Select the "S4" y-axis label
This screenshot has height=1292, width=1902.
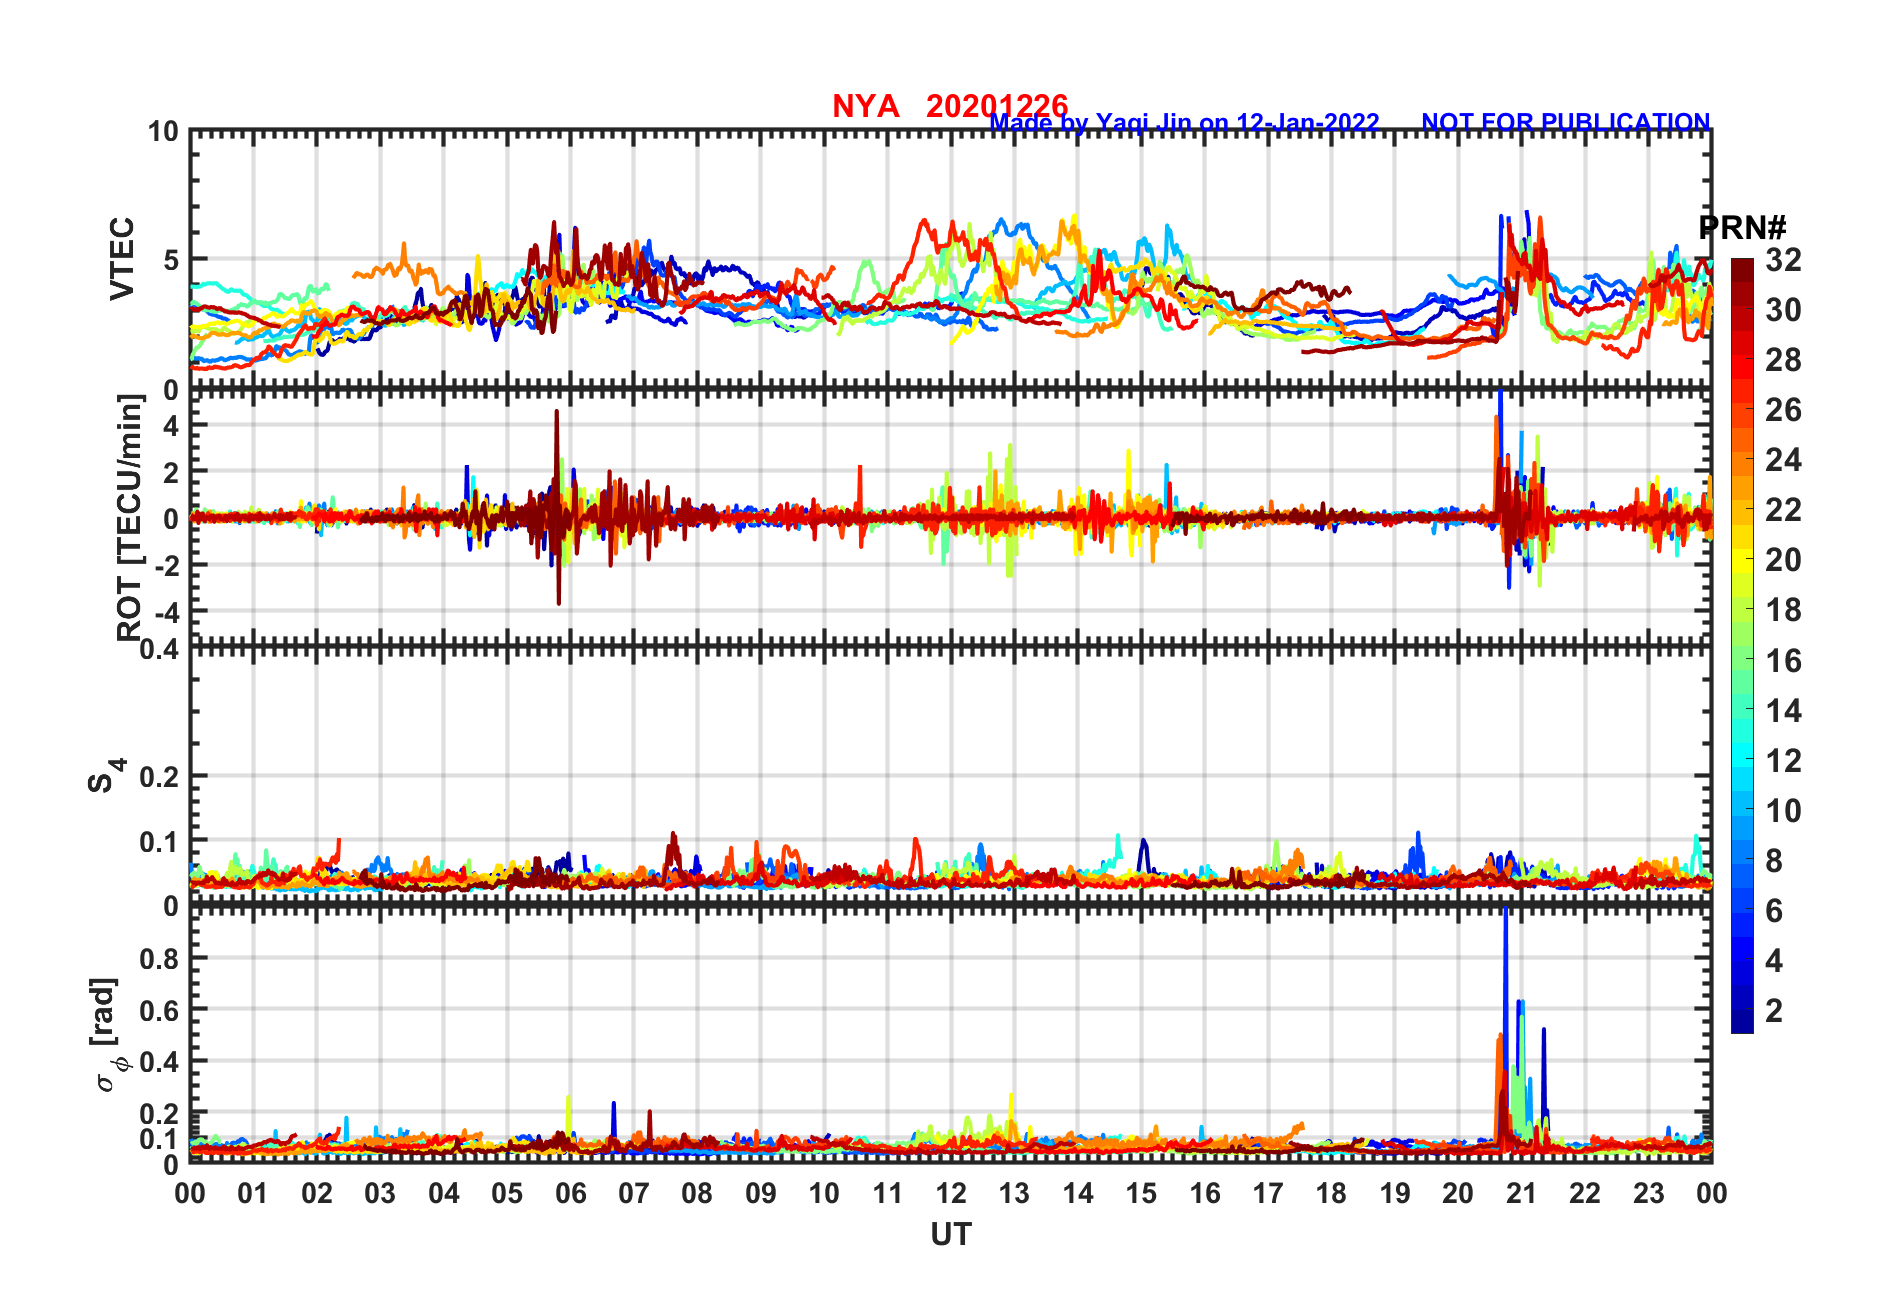[x=105, y=775]
